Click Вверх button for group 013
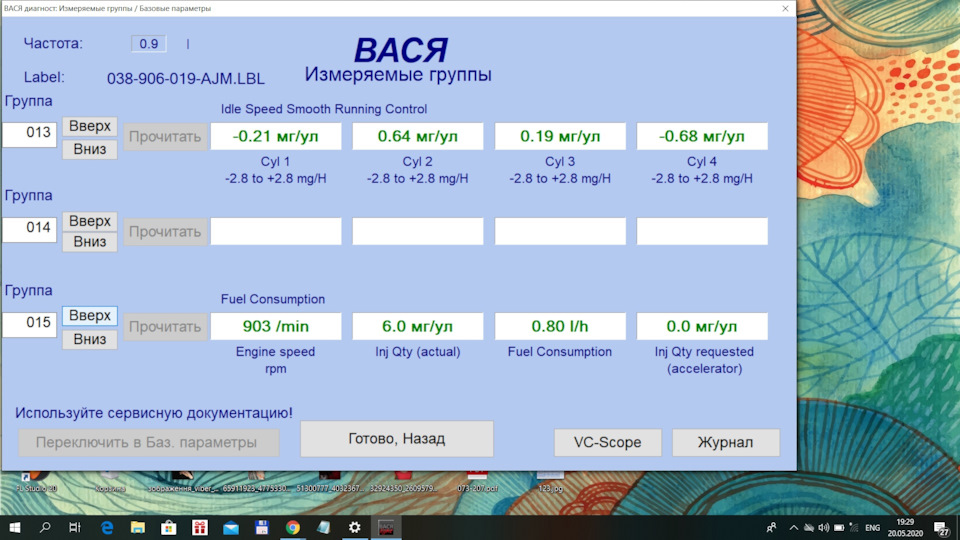This screenshot has width=960, height=540. (x=89, y=126)
